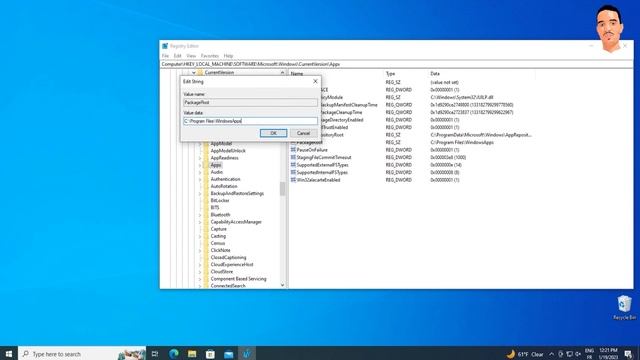Select the ClickNote key
This screenshot has height=360, width=640.
pyautogui.click(x=220, y=250)
